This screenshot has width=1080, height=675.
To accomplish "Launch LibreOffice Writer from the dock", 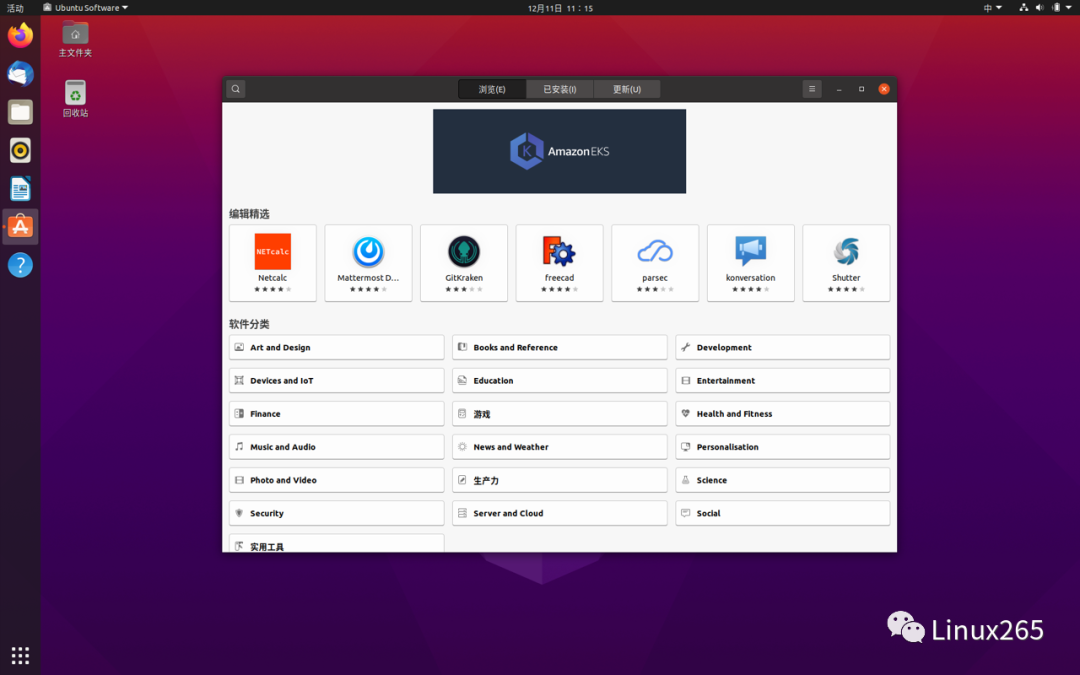I will [x=20, y=188].
